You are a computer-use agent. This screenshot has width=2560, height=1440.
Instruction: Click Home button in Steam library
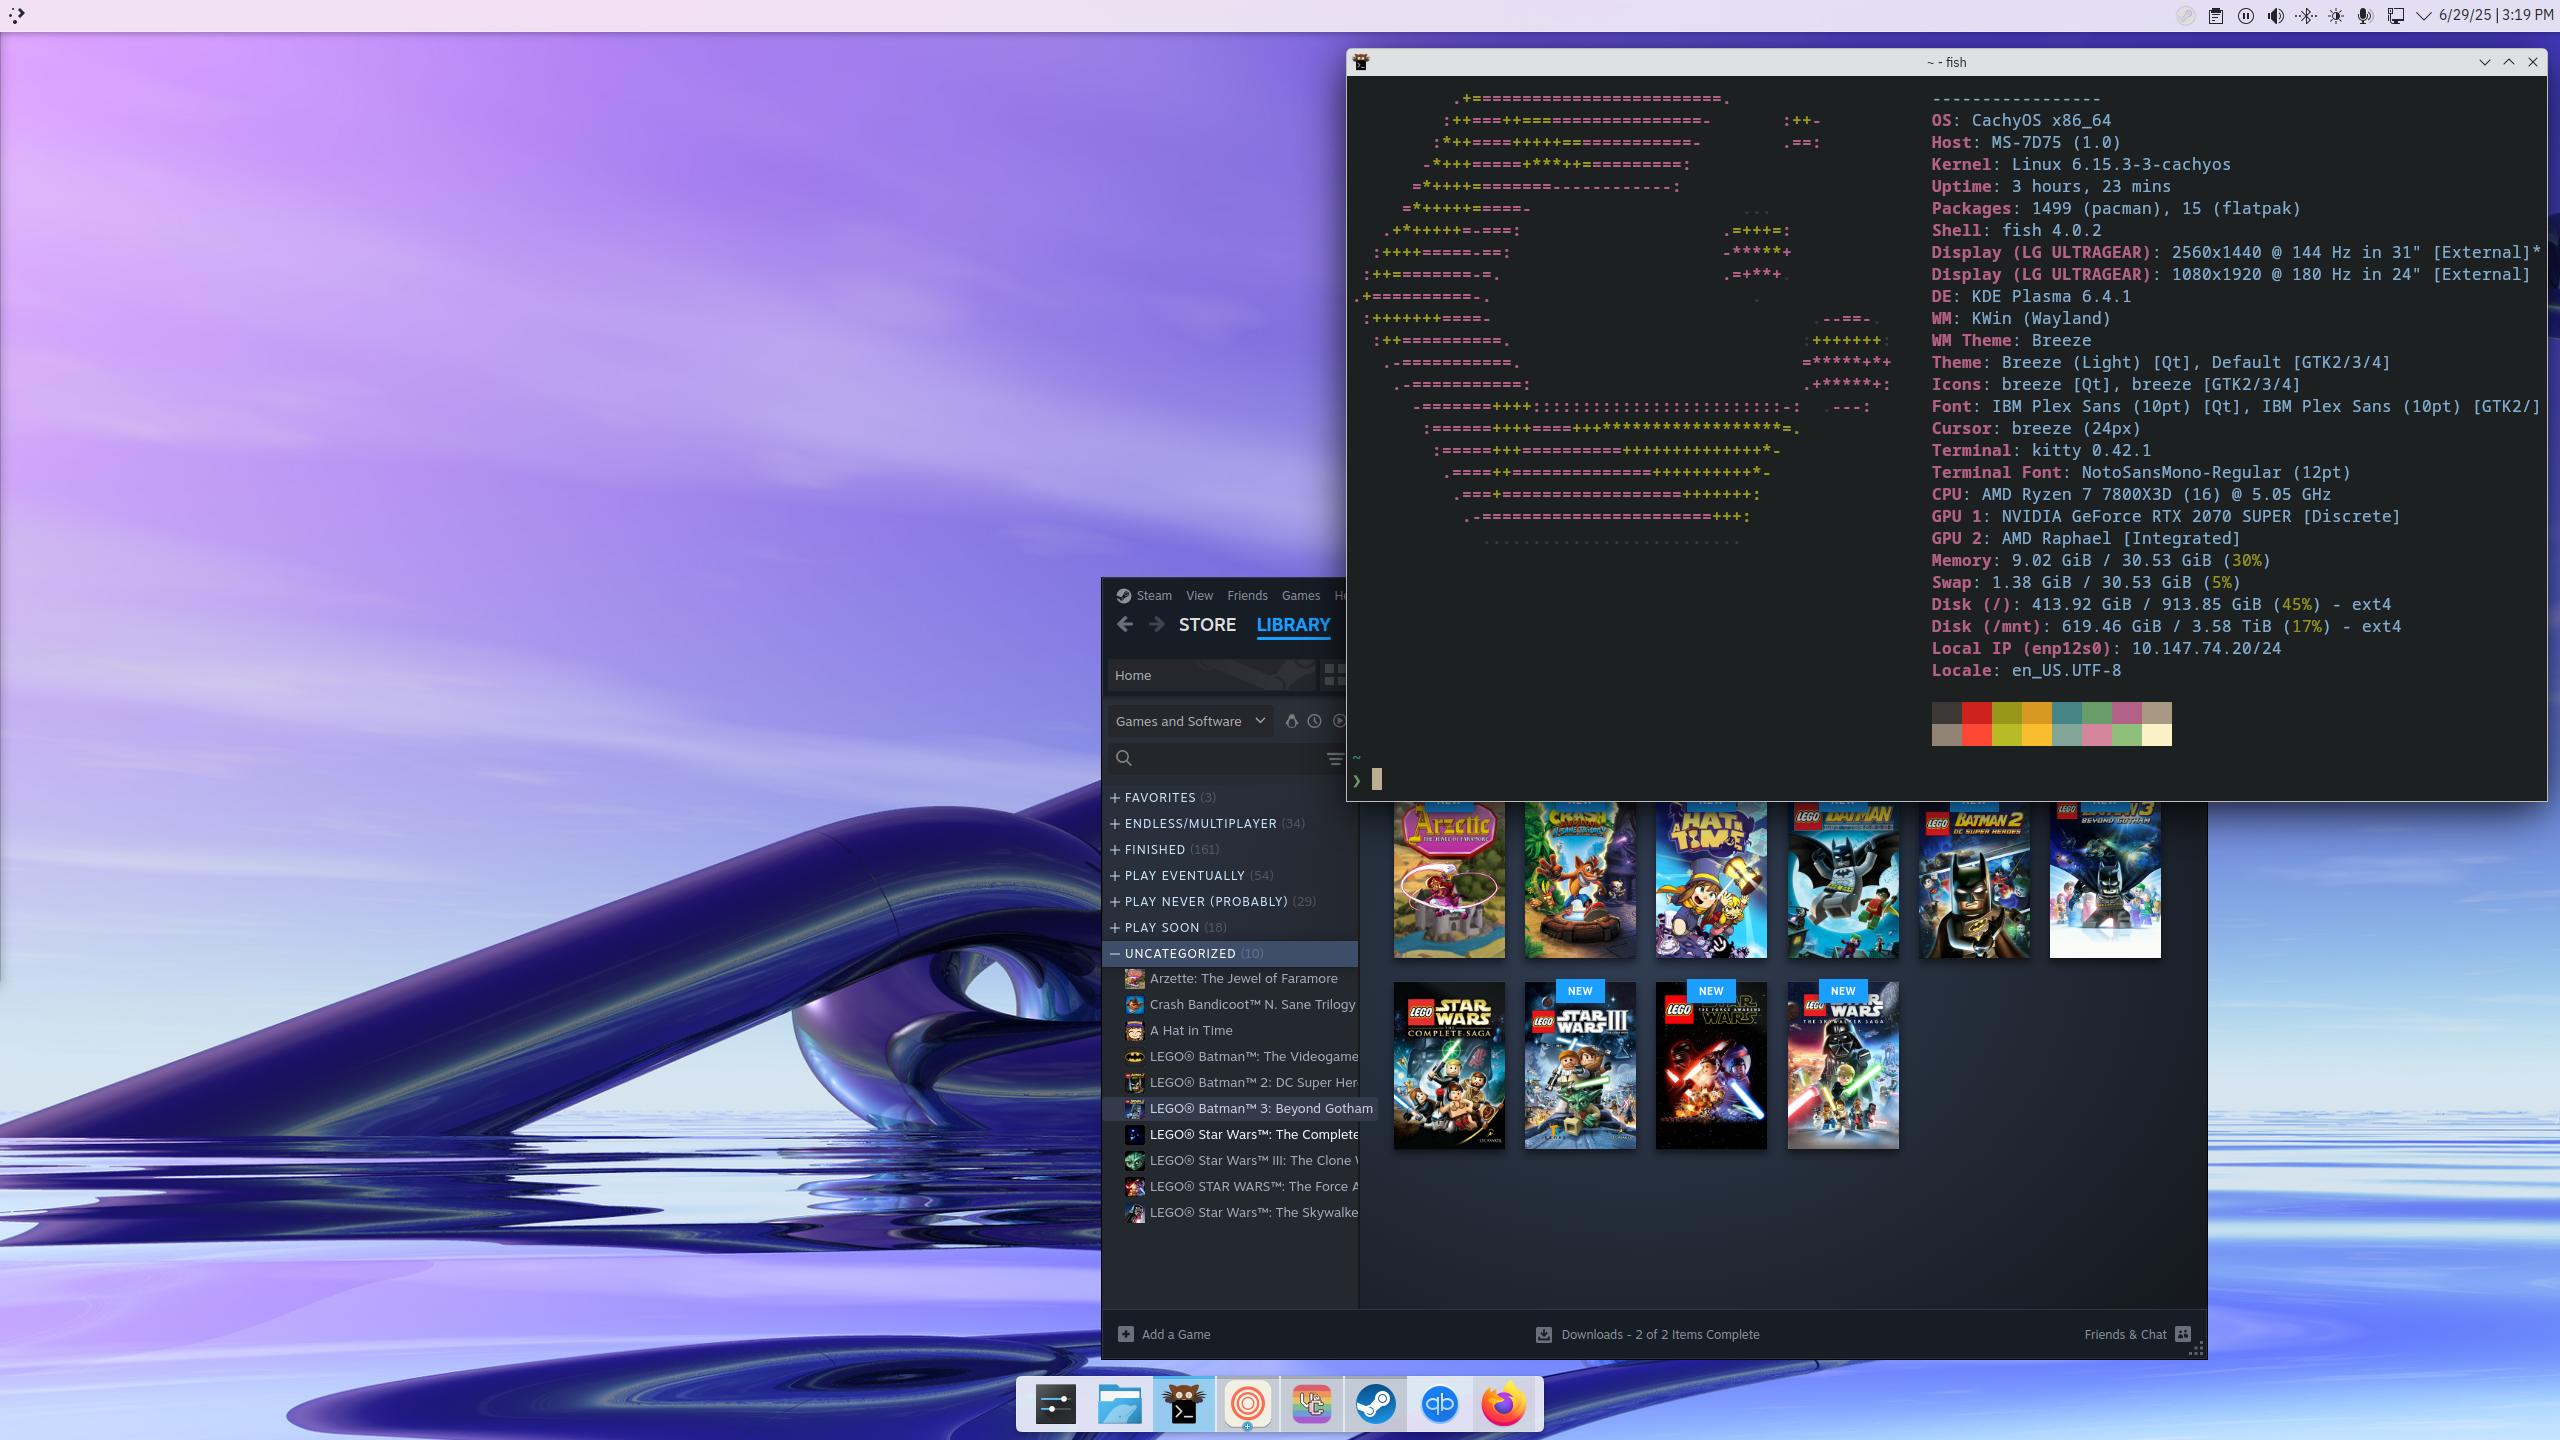click(x=1211, y=675)
